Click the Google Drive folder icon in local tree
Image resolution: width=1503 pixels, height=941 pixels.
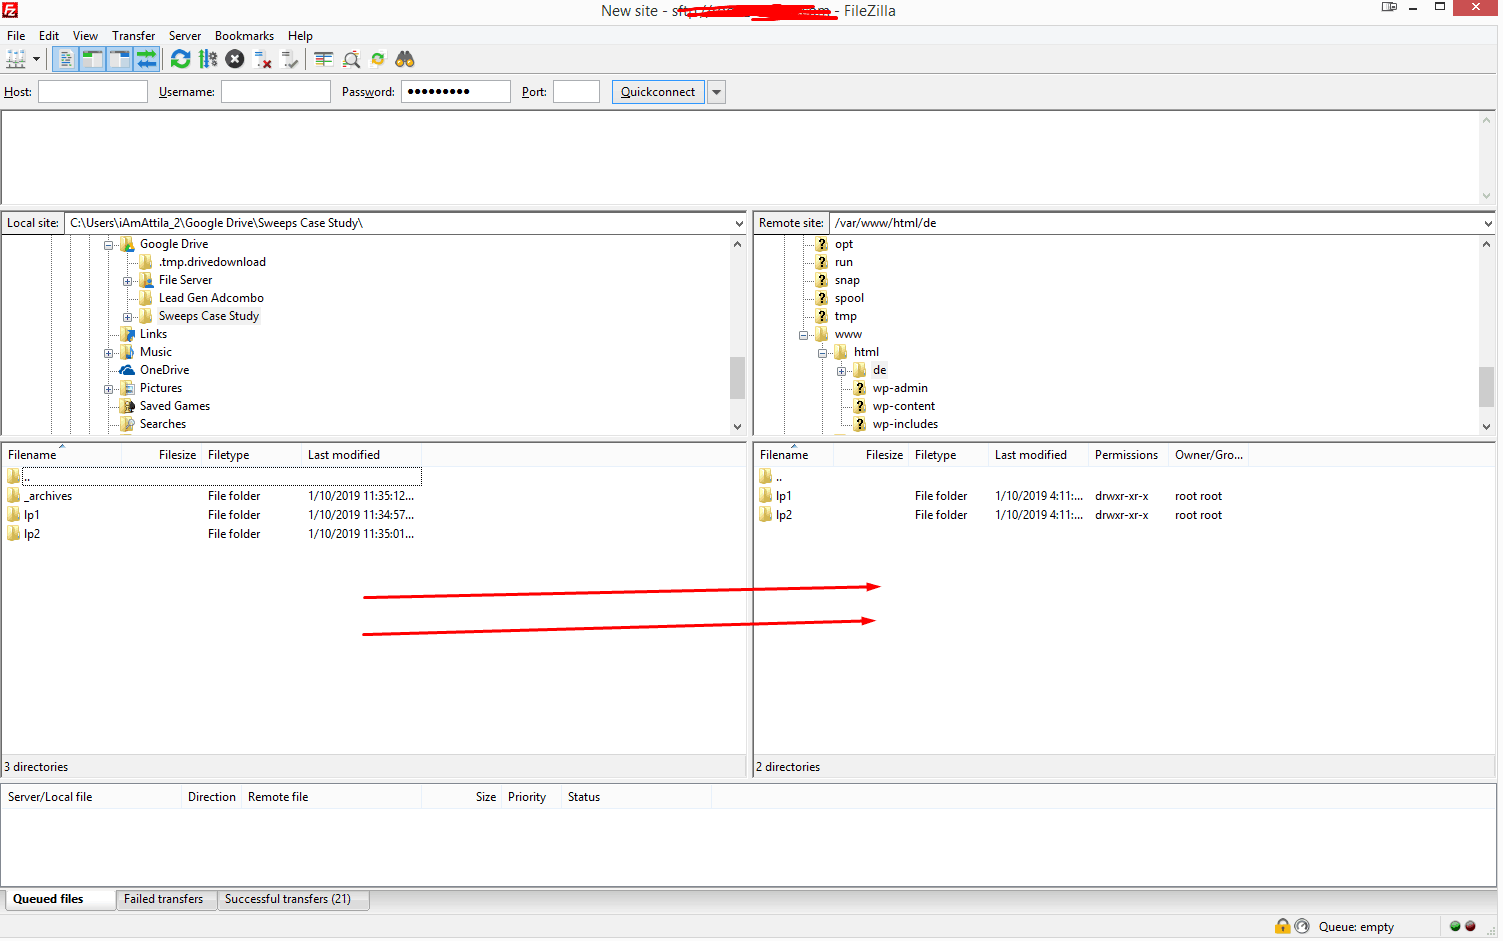point(127,244)
